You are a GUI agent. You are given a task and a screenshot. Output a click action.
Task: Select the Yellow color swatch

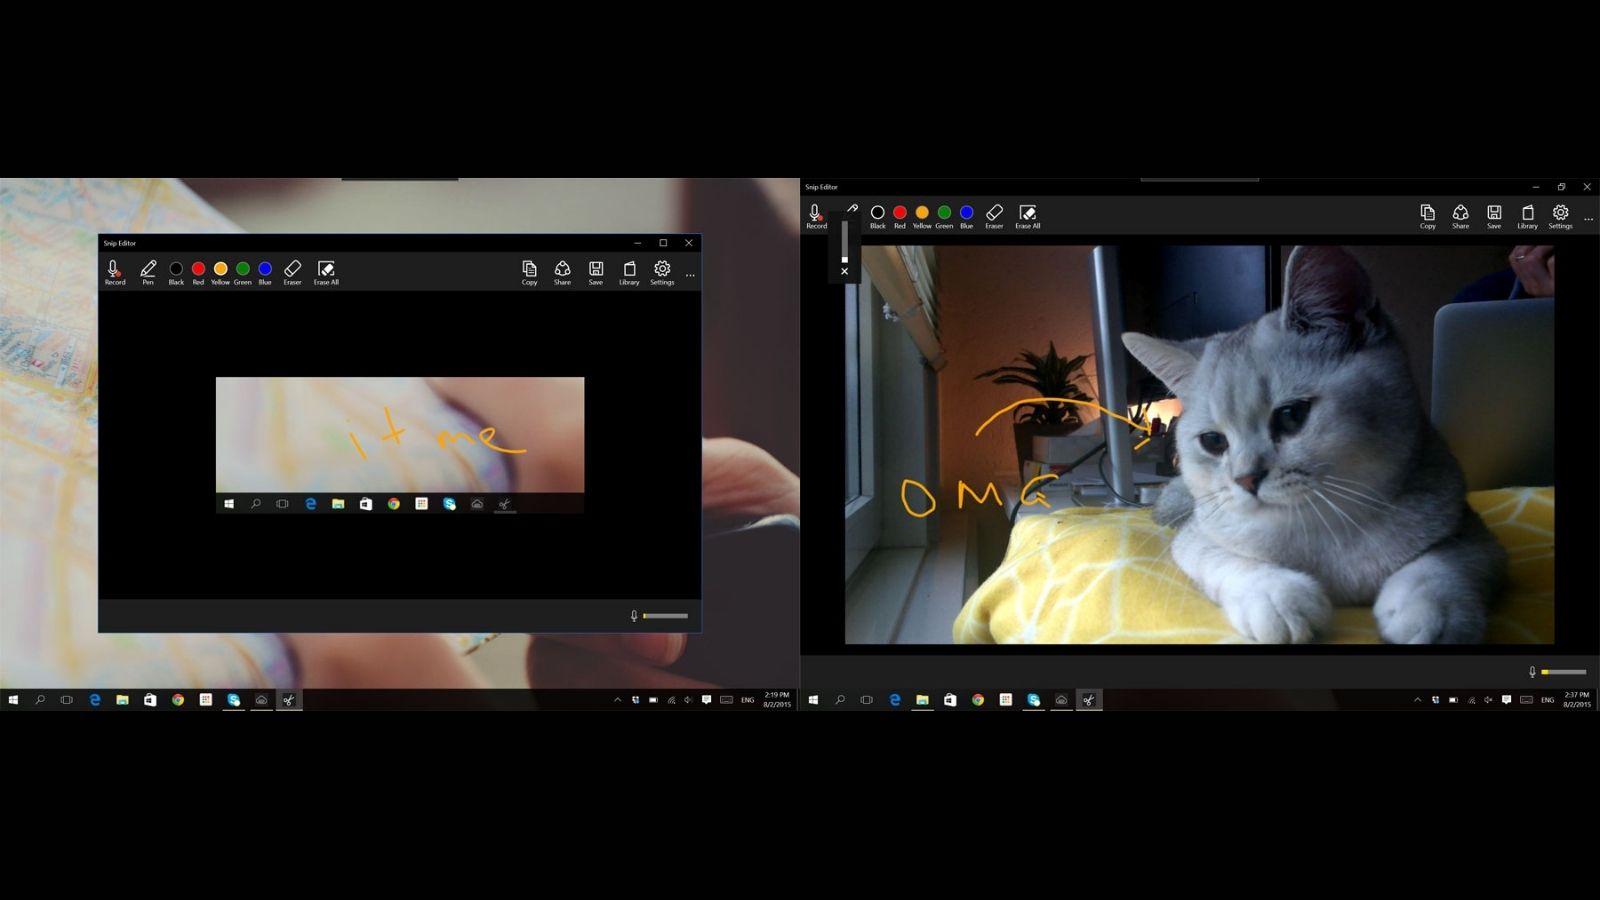tap(220, 268)
